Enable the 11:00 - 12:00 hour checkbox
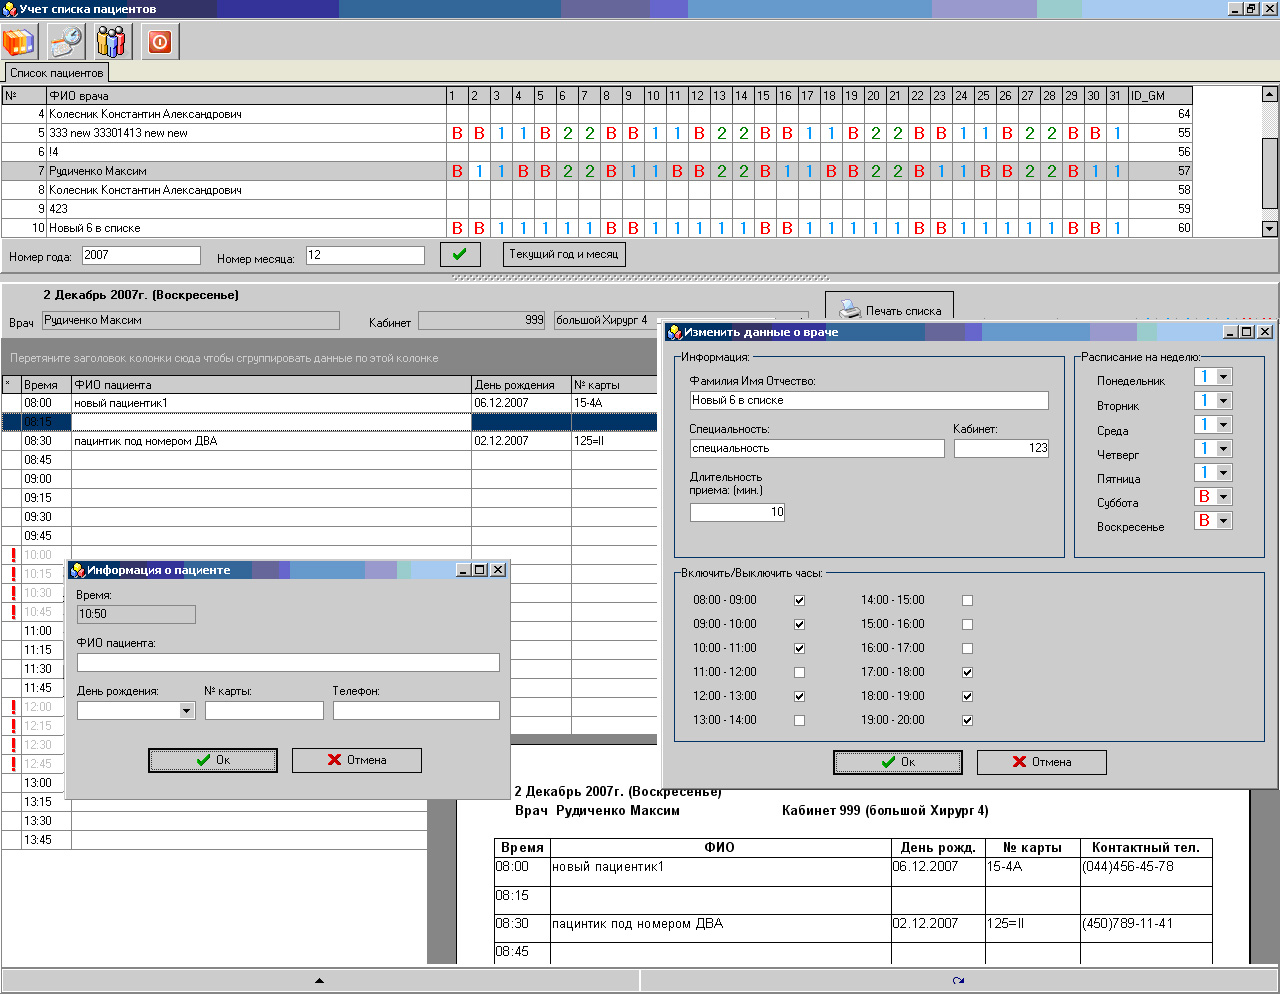The width and height of the screenshot is (1280, 994). click(799, 673)
